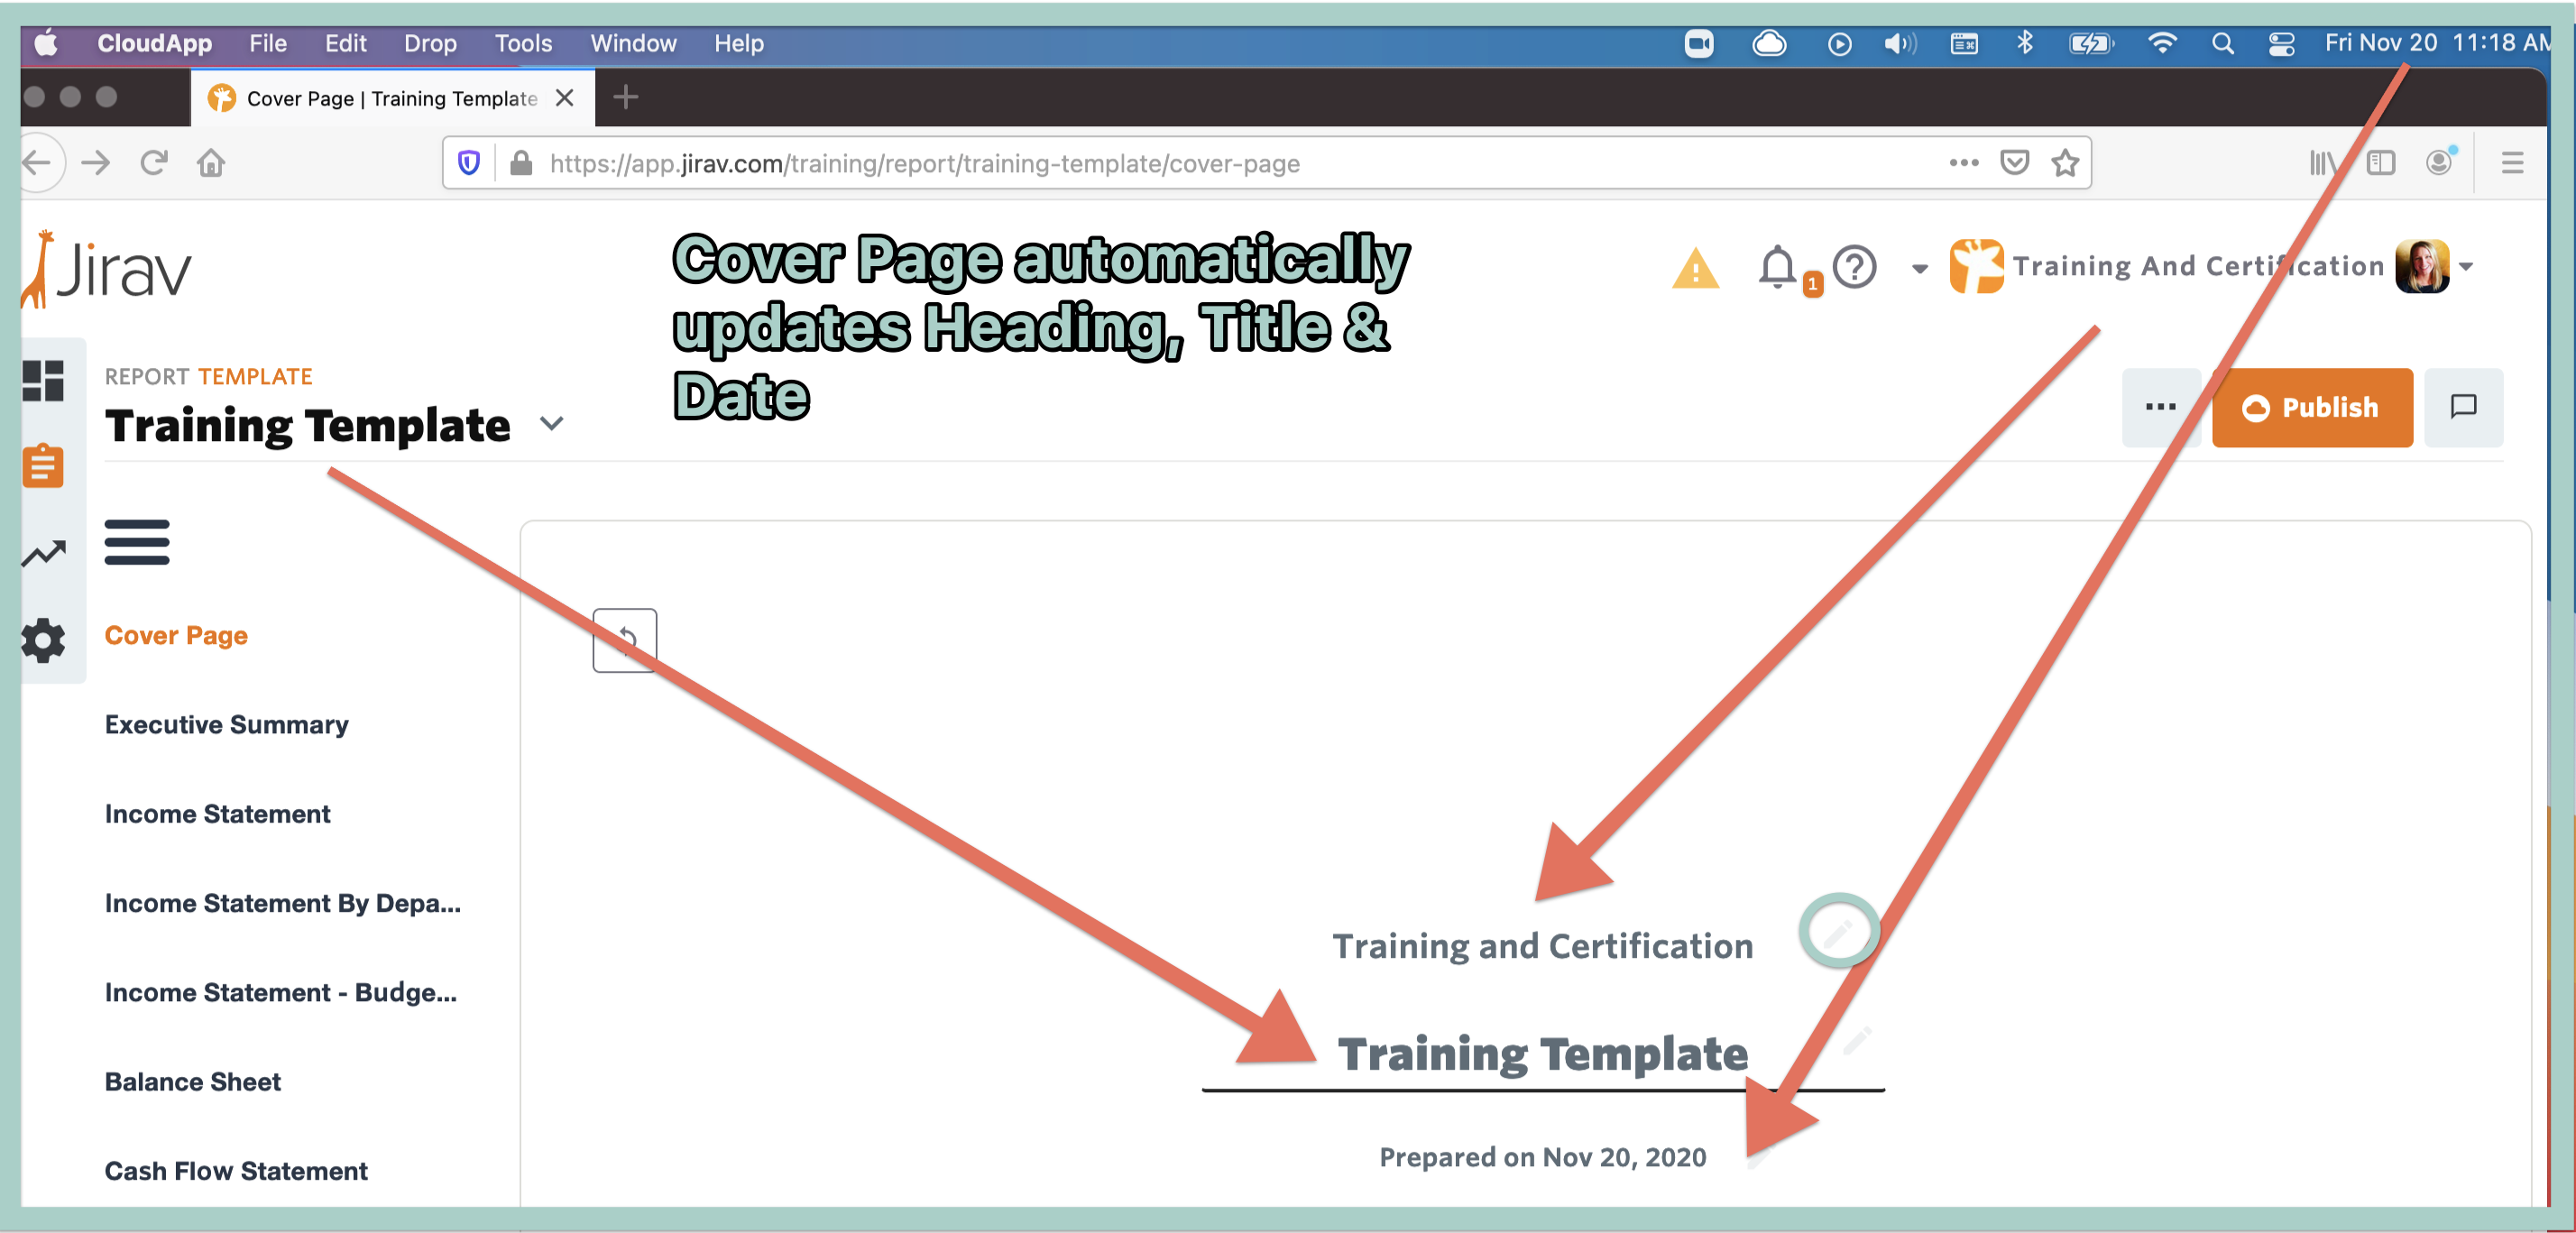Open the Help menu
This screenshot has width=2576, height=1233.
point(738,43)
